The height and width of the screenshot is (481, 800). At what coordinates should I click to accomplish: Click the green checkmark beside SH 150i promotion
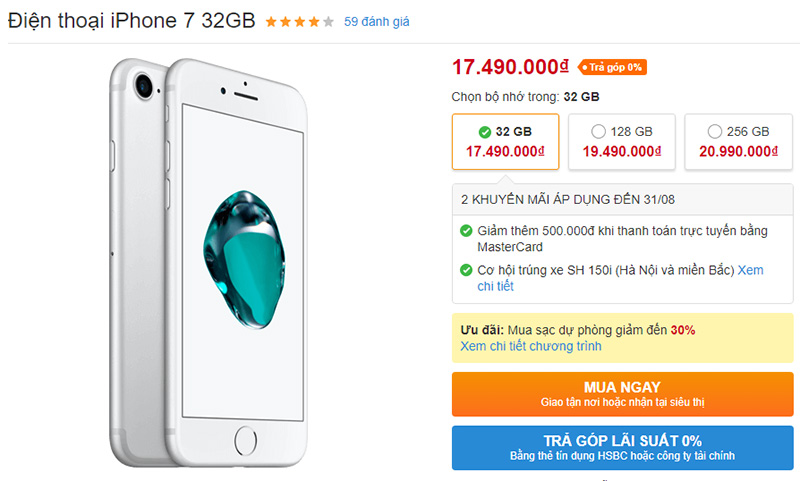pos(466,270)
